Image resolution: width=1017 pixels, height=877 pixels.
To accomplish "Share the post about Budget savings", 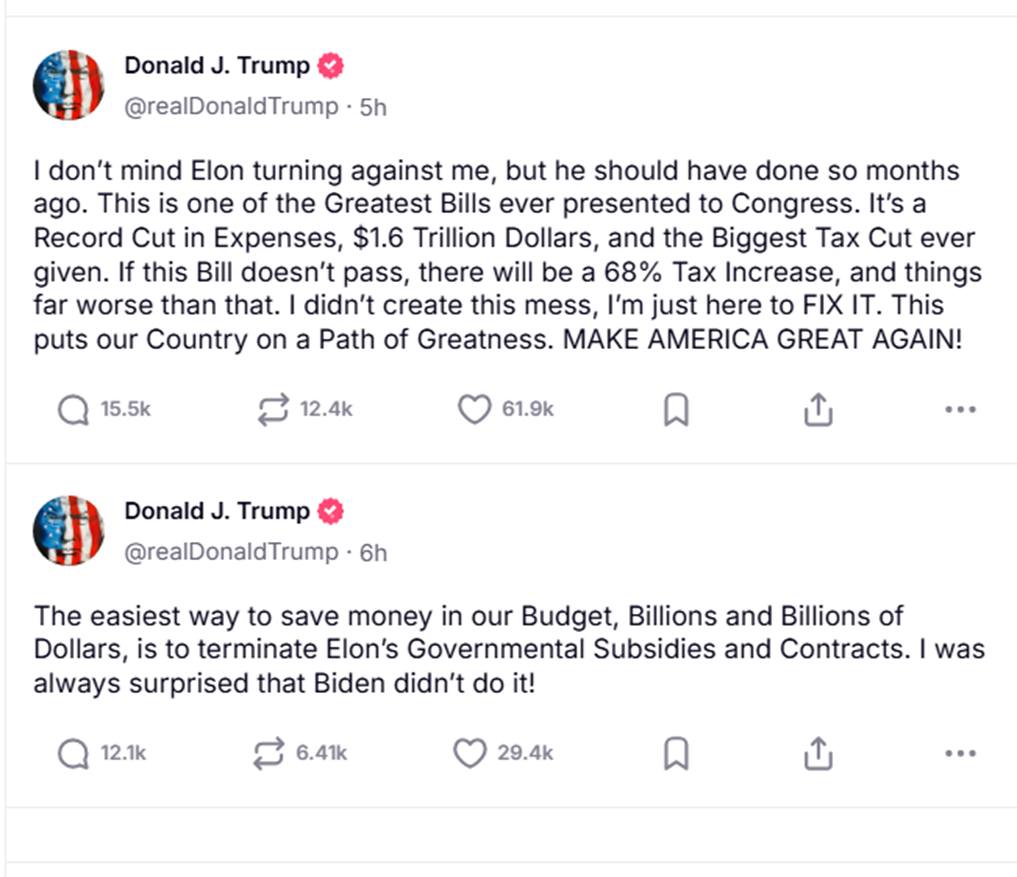I will click(x=818, y=753).
